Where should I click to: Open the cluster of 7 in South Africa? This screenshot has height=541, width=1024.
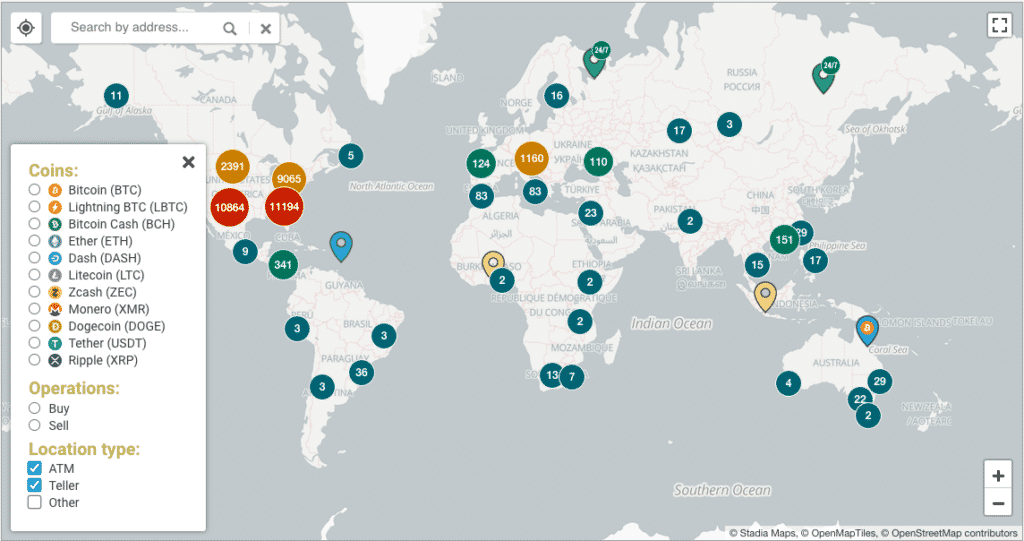point(572,376)
